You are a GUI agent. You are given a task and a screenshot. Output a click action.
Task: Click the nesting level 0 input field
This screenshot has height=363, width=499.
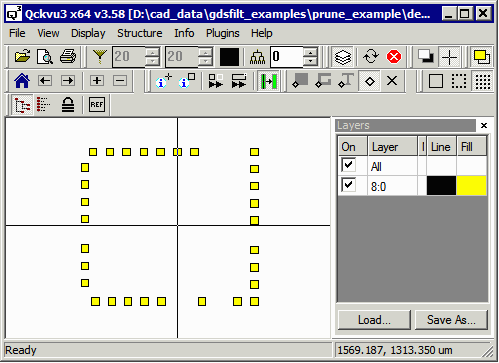click(x=287, y=57)
